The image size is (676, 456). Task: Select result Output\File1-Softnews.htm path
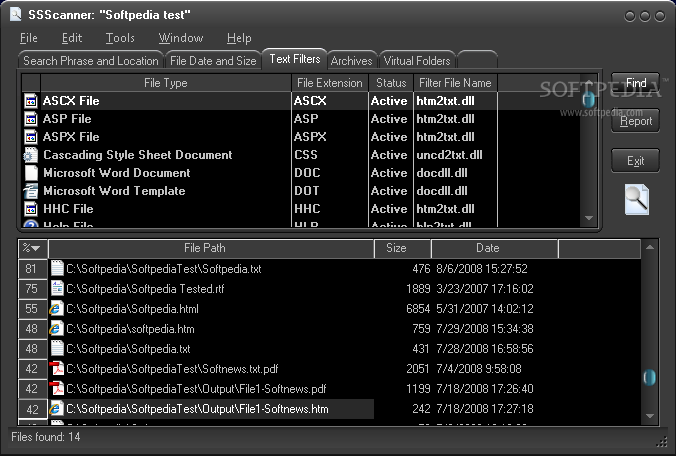[x=197, y=409]
